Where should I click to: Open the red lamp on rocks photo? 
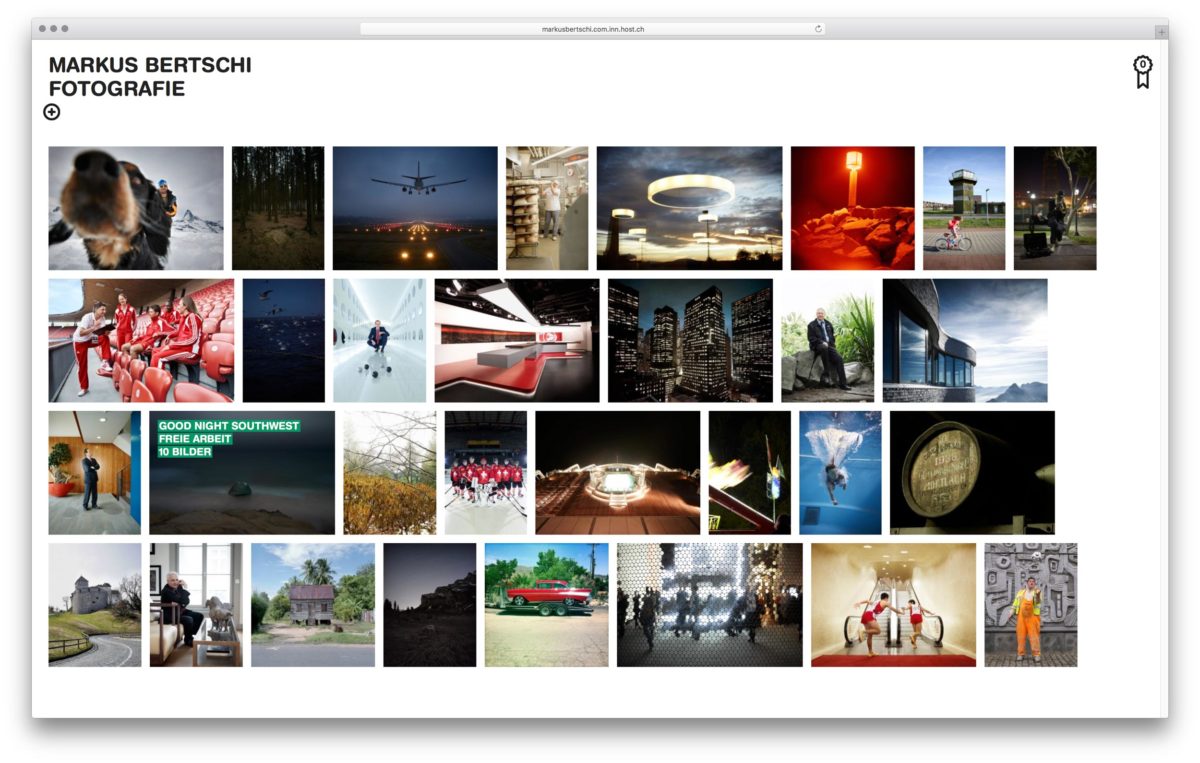(x=852, y=208)
